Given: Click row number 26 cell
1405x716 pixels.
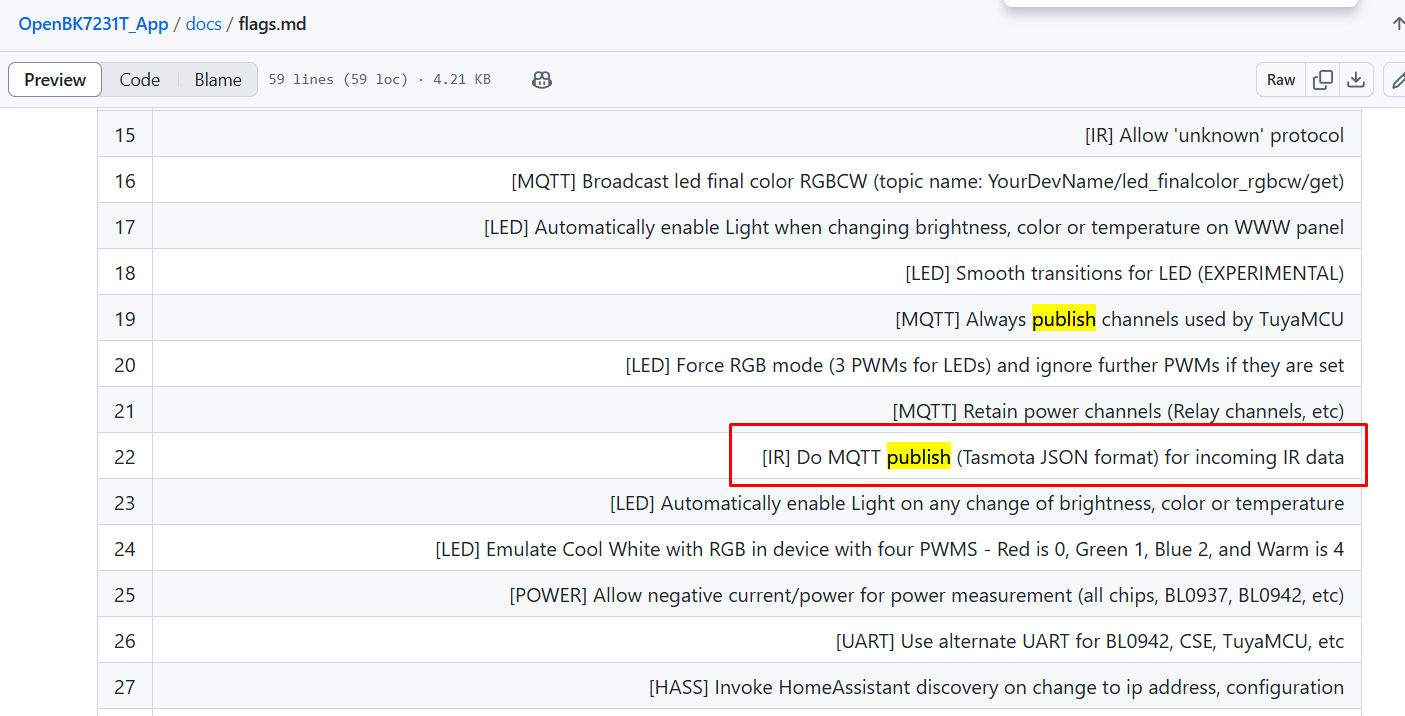Looking at the screenshot, I should [125, 641].
